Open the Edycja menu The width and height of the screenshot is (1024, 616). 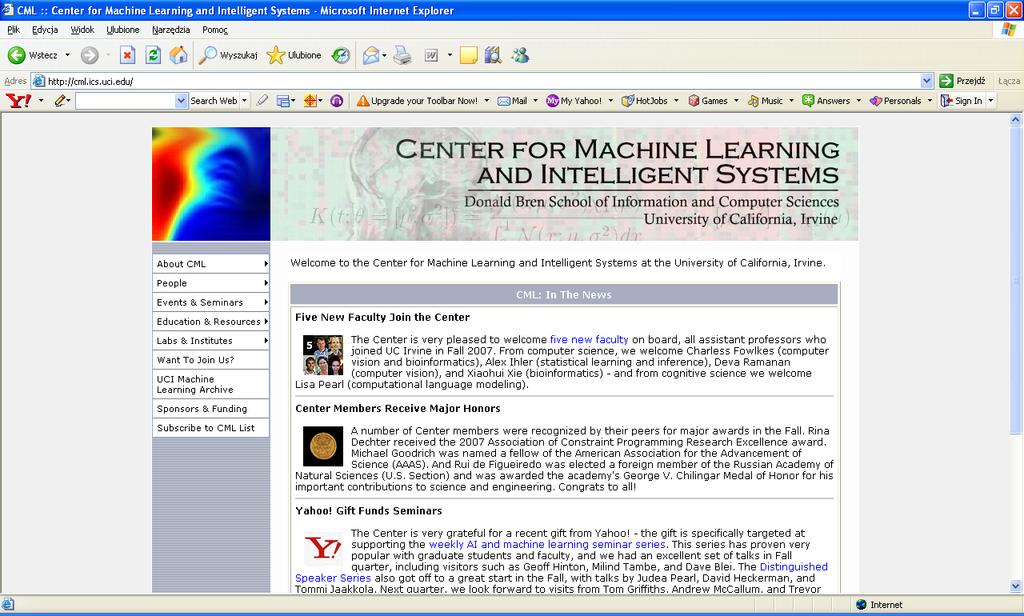point(45,29)
